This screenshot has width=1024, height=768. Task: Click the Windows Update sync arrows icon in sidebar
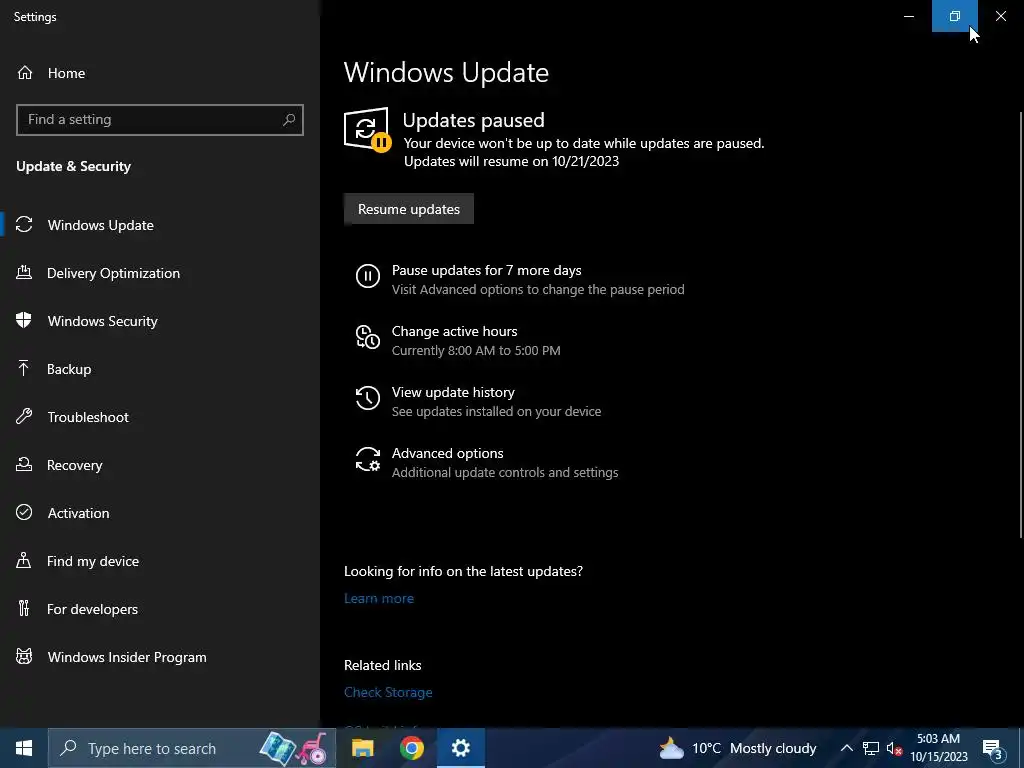click(24, 225)
